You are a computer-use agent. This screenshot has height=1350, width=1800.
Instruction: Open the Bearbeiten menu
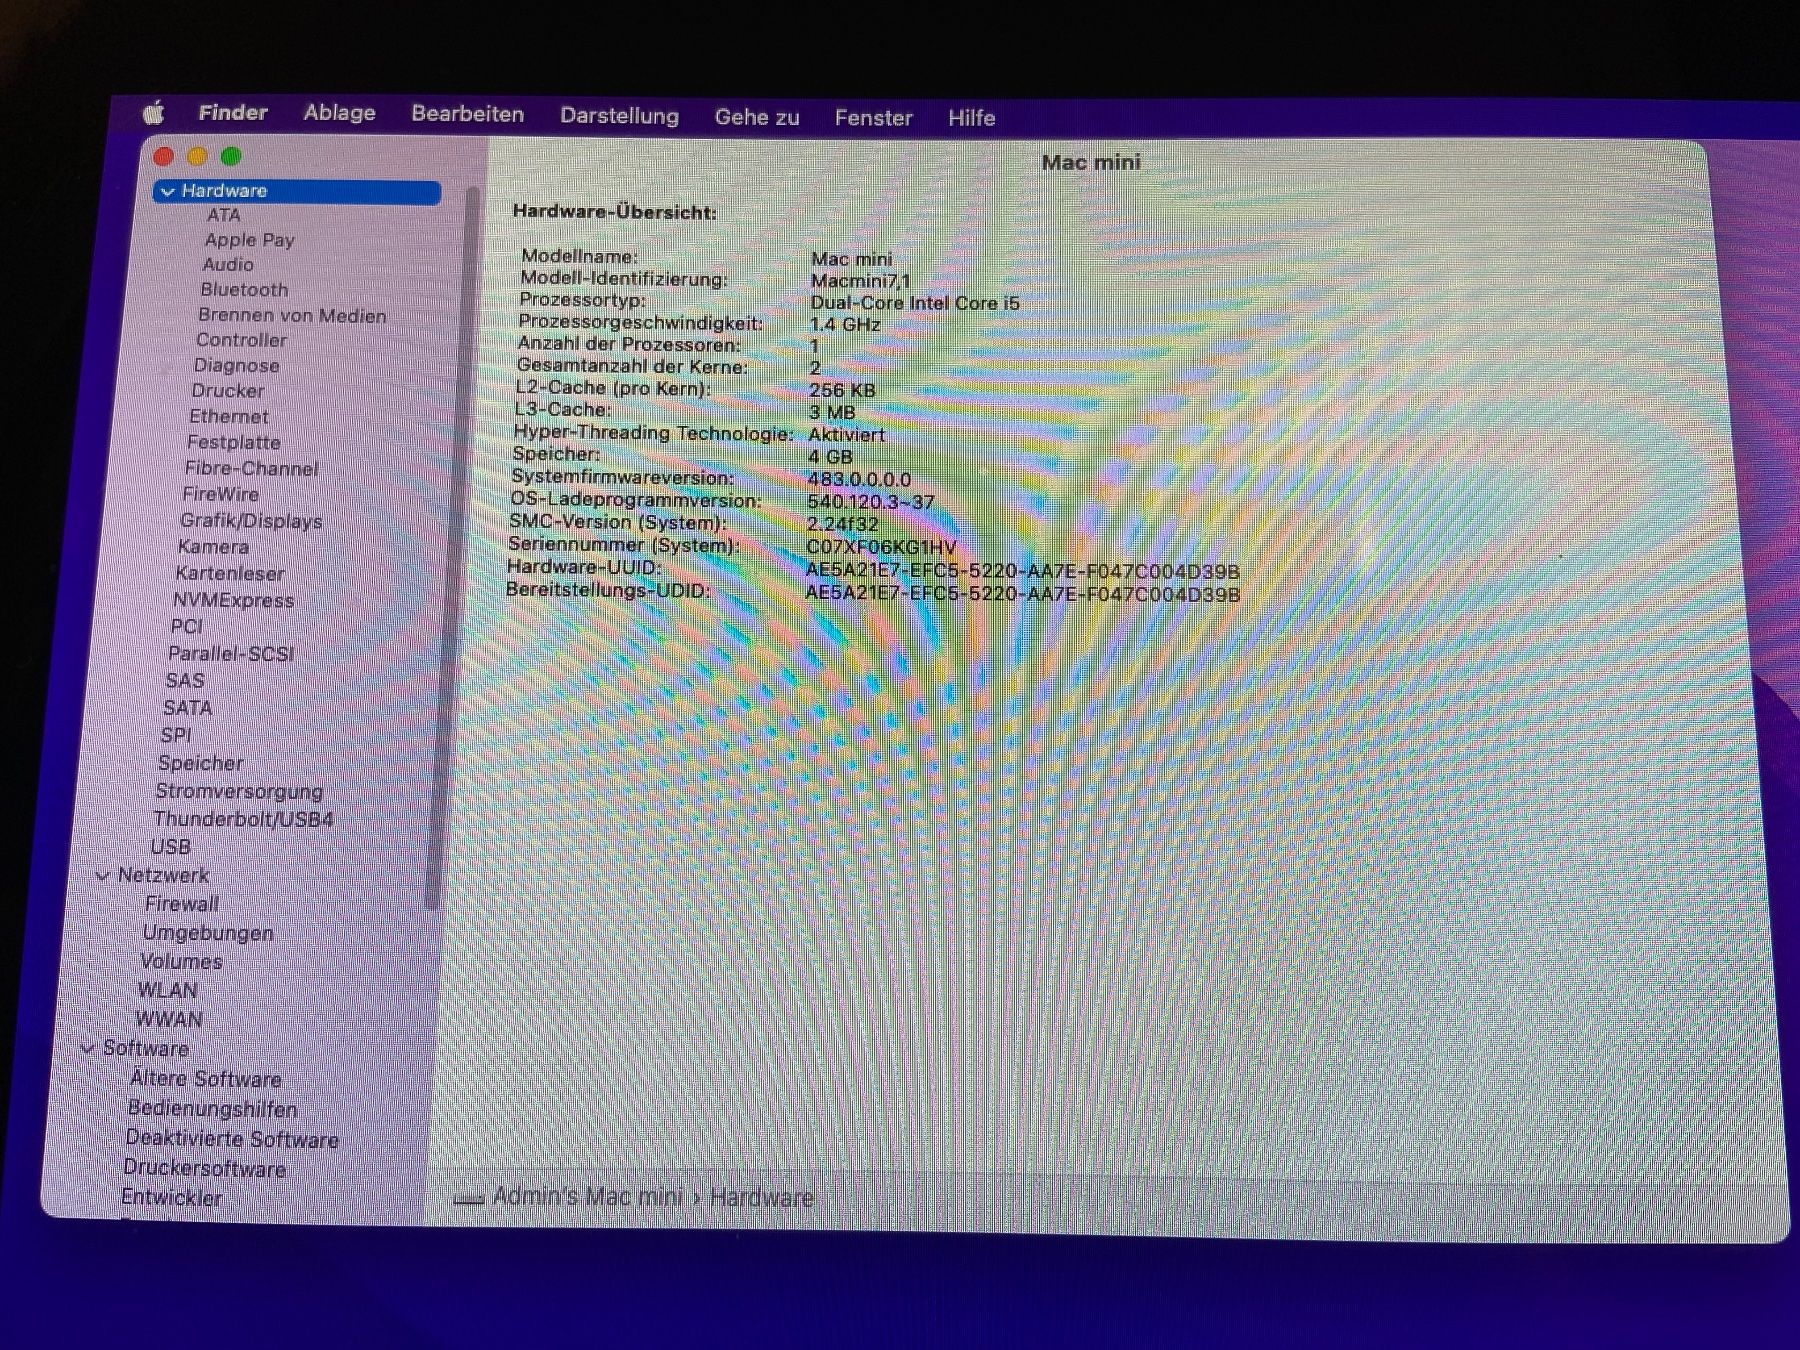(x=468, y=114)
